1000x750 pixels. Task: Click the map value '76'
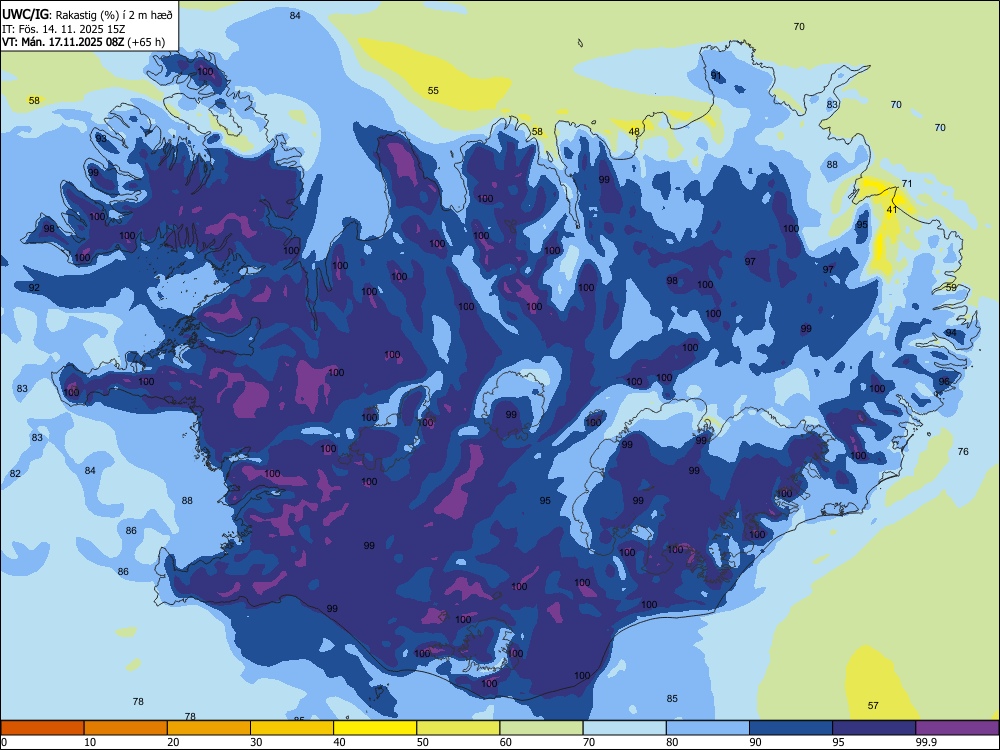click(963, 452)
